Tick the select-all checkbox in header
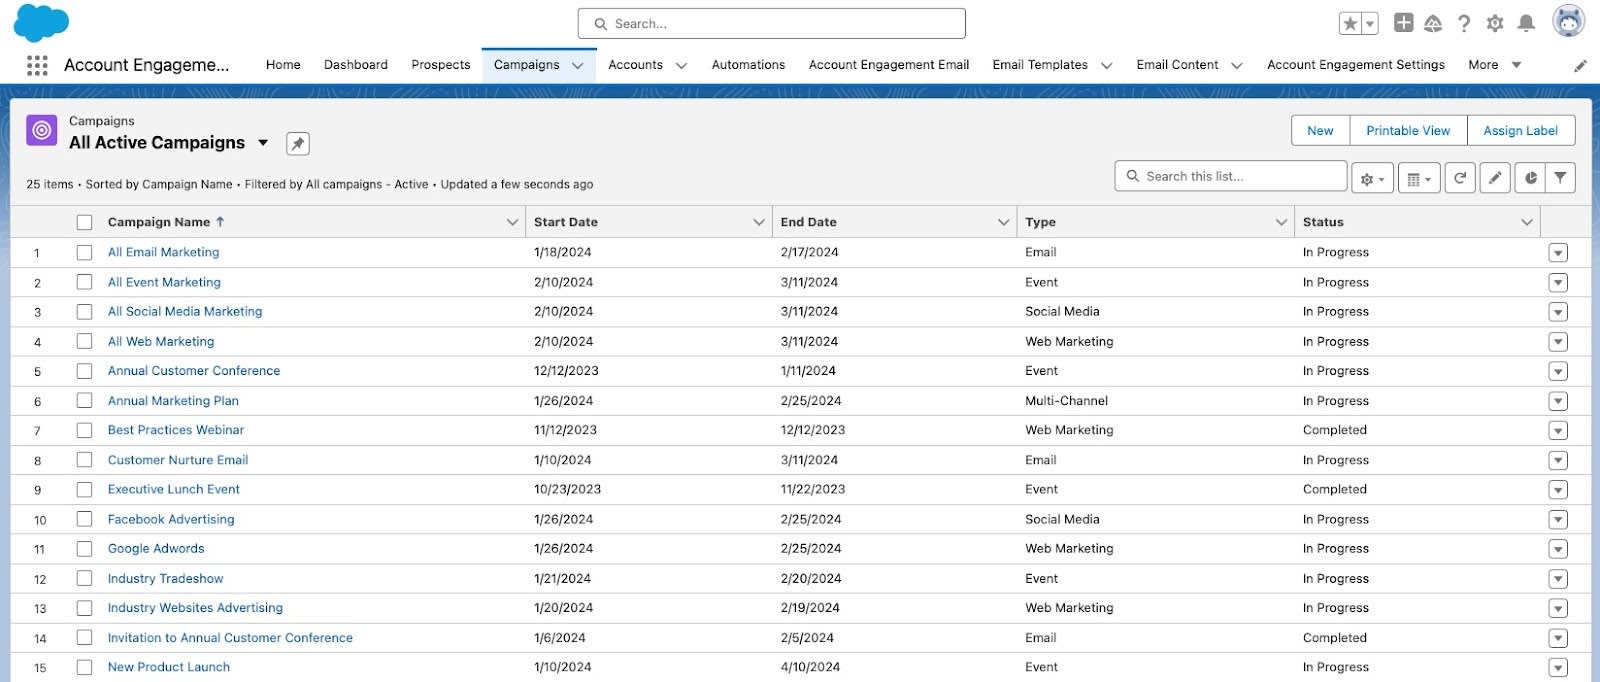 point(84,222)
